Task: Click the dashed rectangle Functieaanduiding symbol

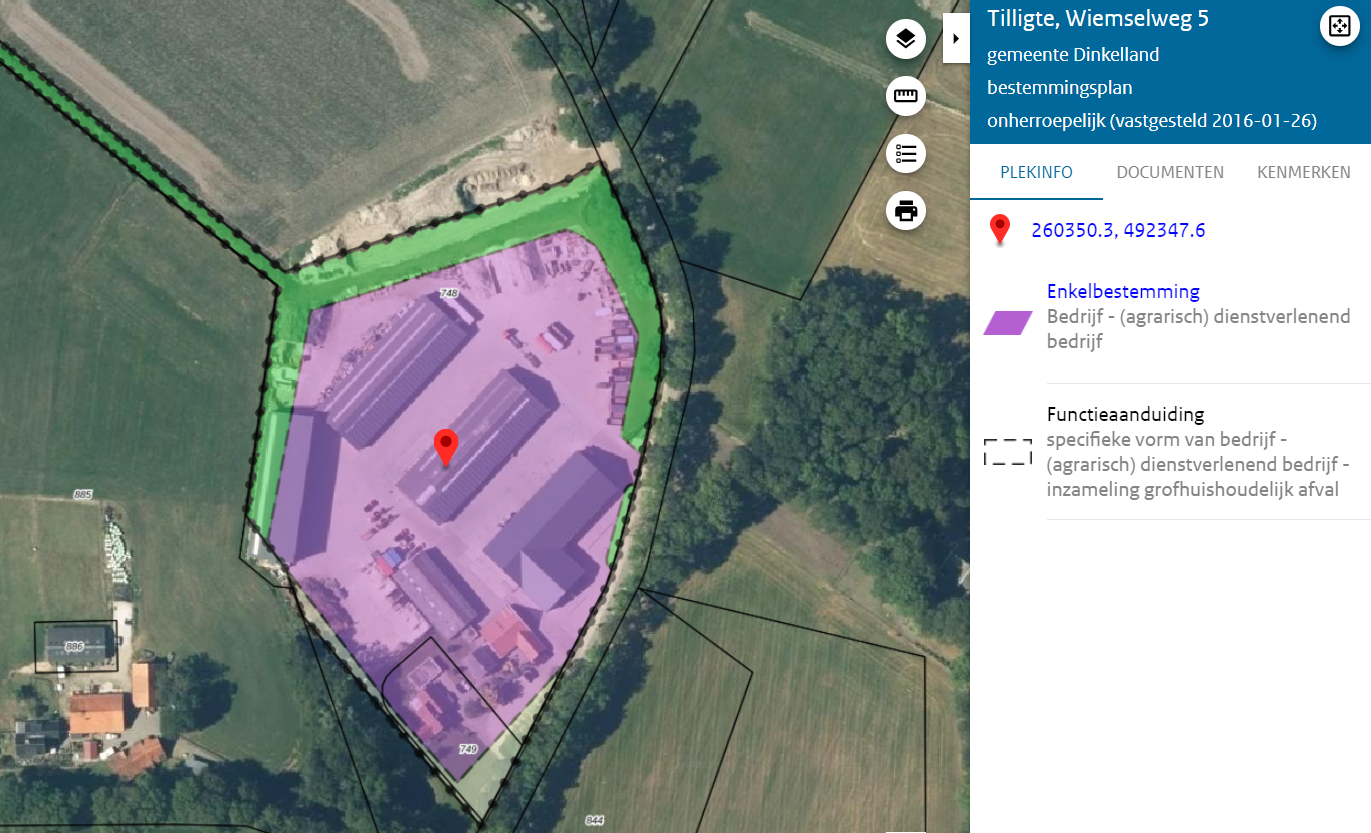Action: point(1007,452)
